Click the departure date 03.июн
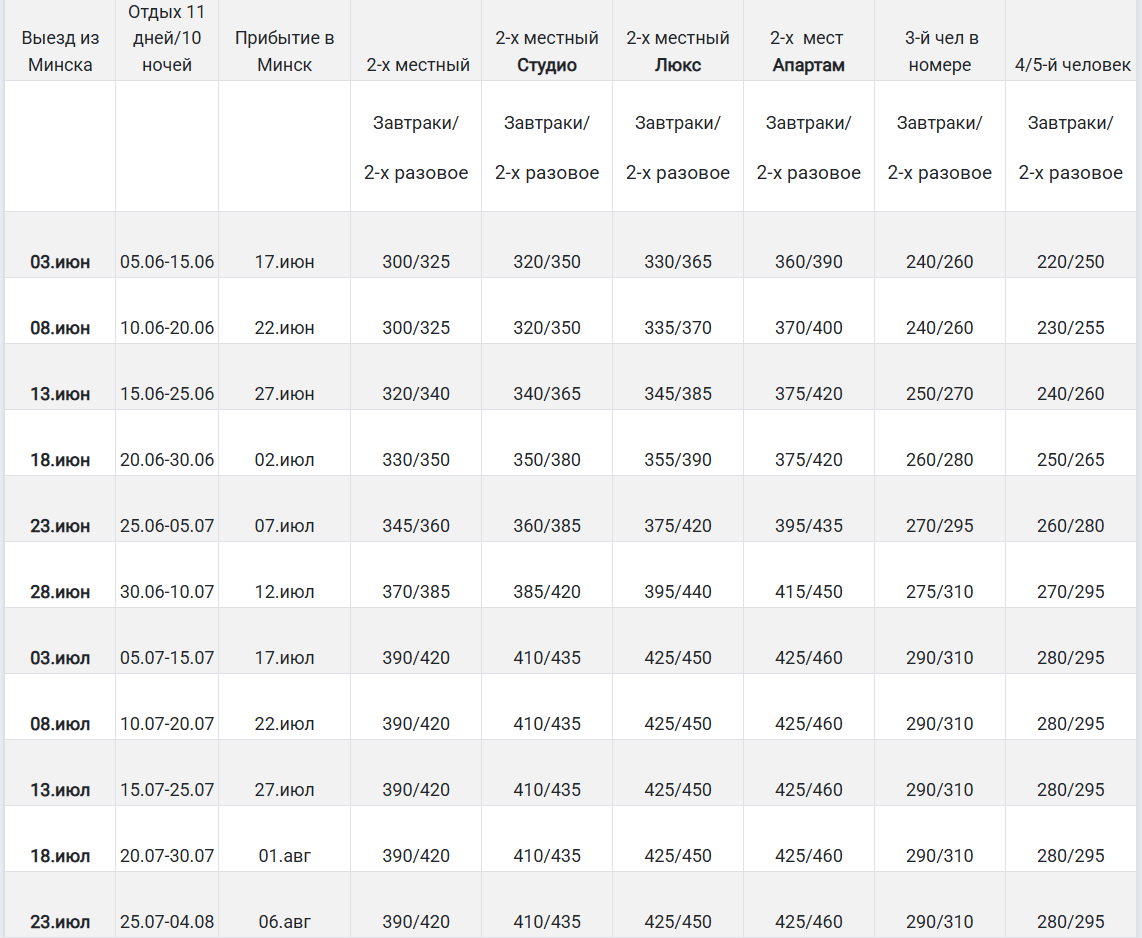 pyautogui.click(x=60, y=262)
